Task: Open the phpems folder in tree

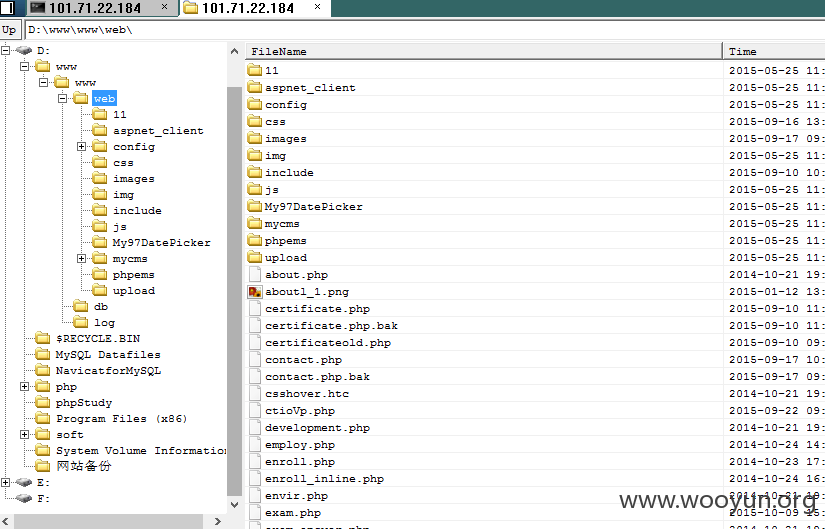Action: pos(133,275)
